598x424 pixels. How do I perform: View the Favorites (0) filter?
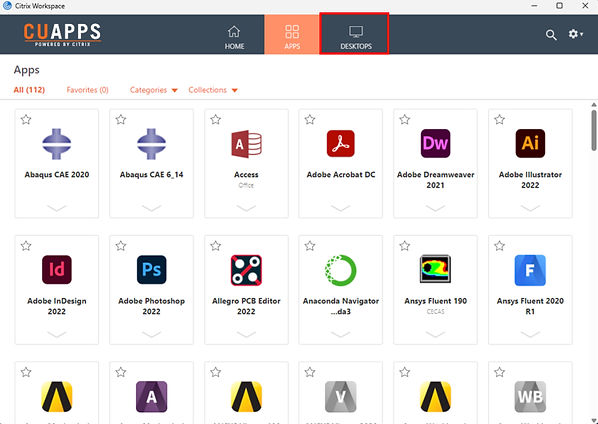pos(87,90)
